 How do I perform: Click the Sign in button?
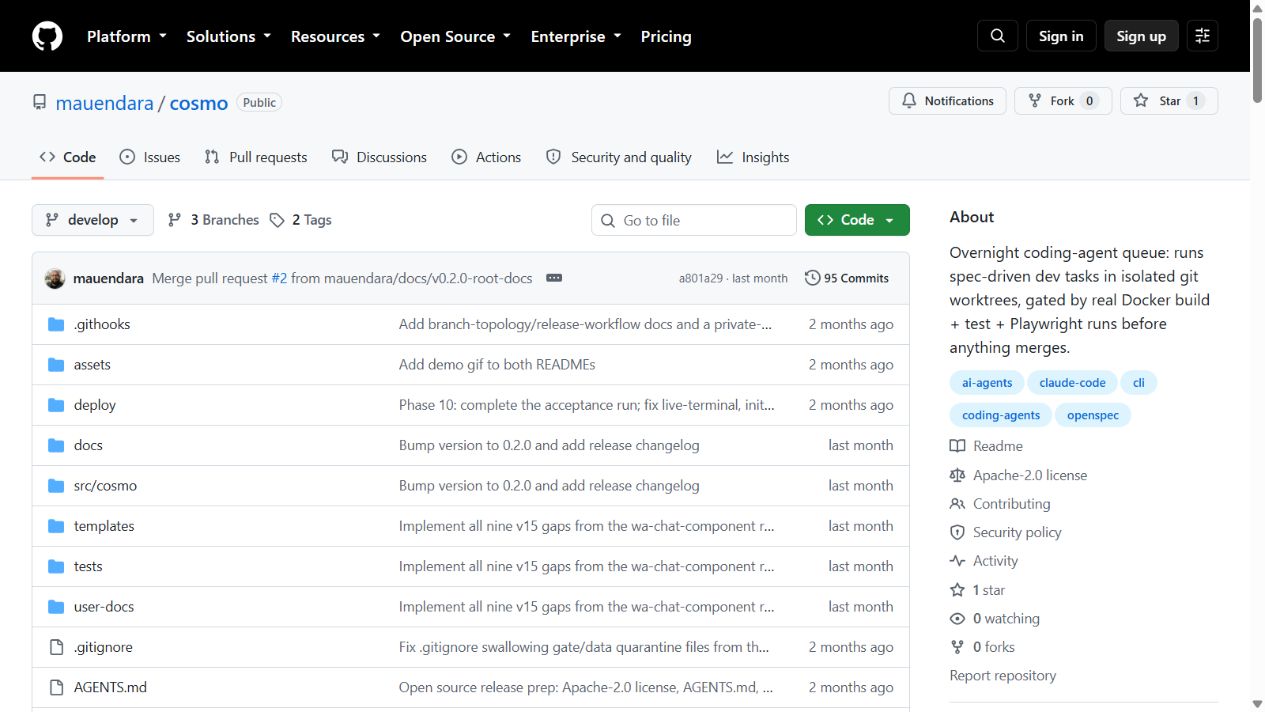1061,36
